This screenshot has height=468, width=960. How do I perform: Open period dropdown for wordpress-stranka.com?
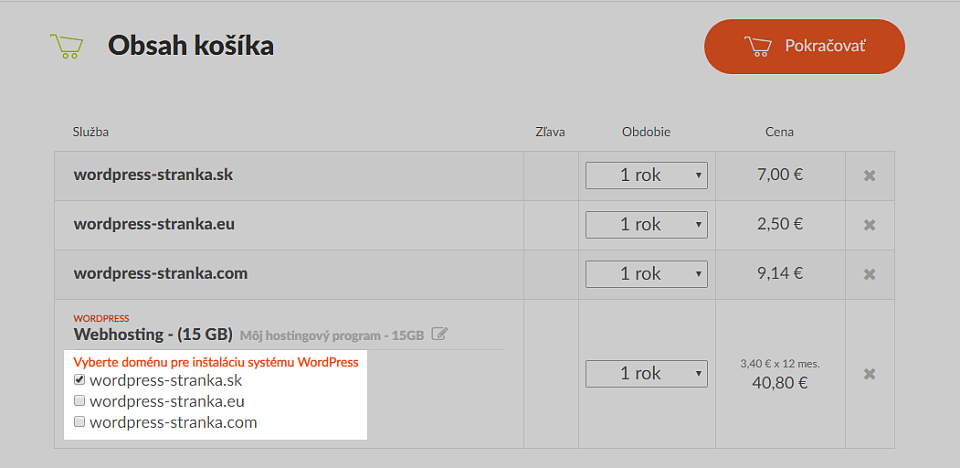[x=646, y=273]
